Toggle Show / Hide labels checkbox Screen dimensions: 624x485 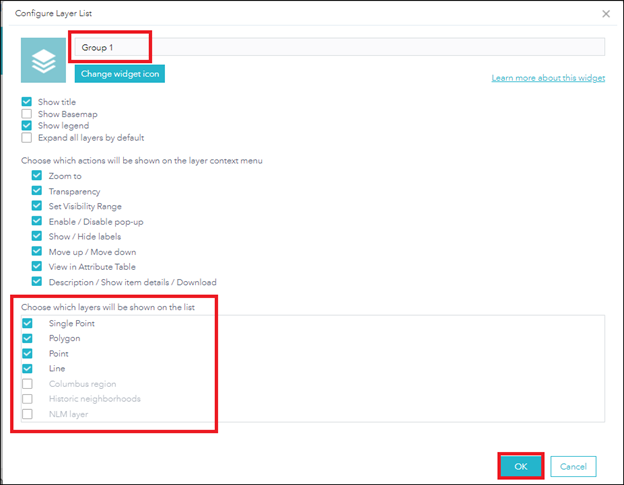point(37,236)
